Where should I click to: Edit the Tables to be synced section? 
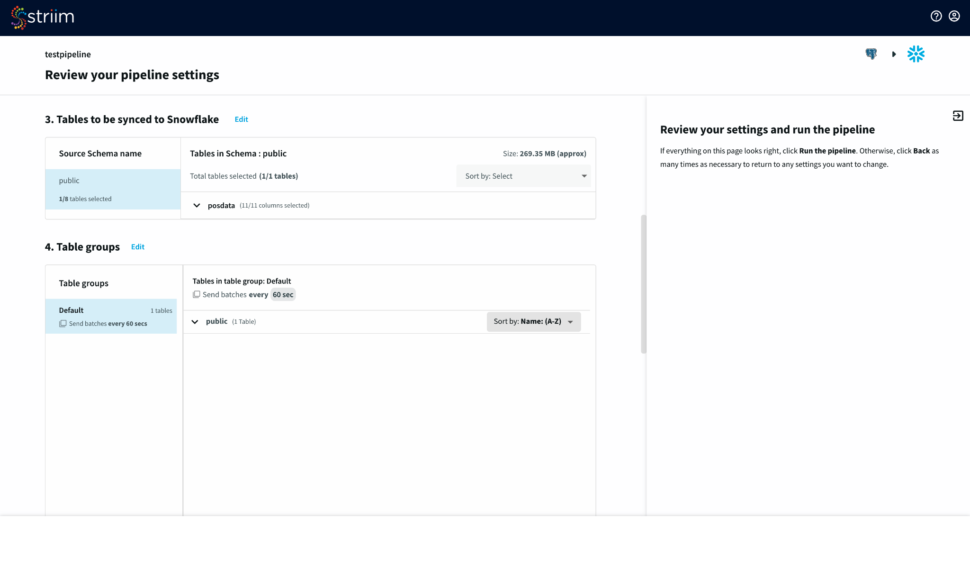click(241, 119)
